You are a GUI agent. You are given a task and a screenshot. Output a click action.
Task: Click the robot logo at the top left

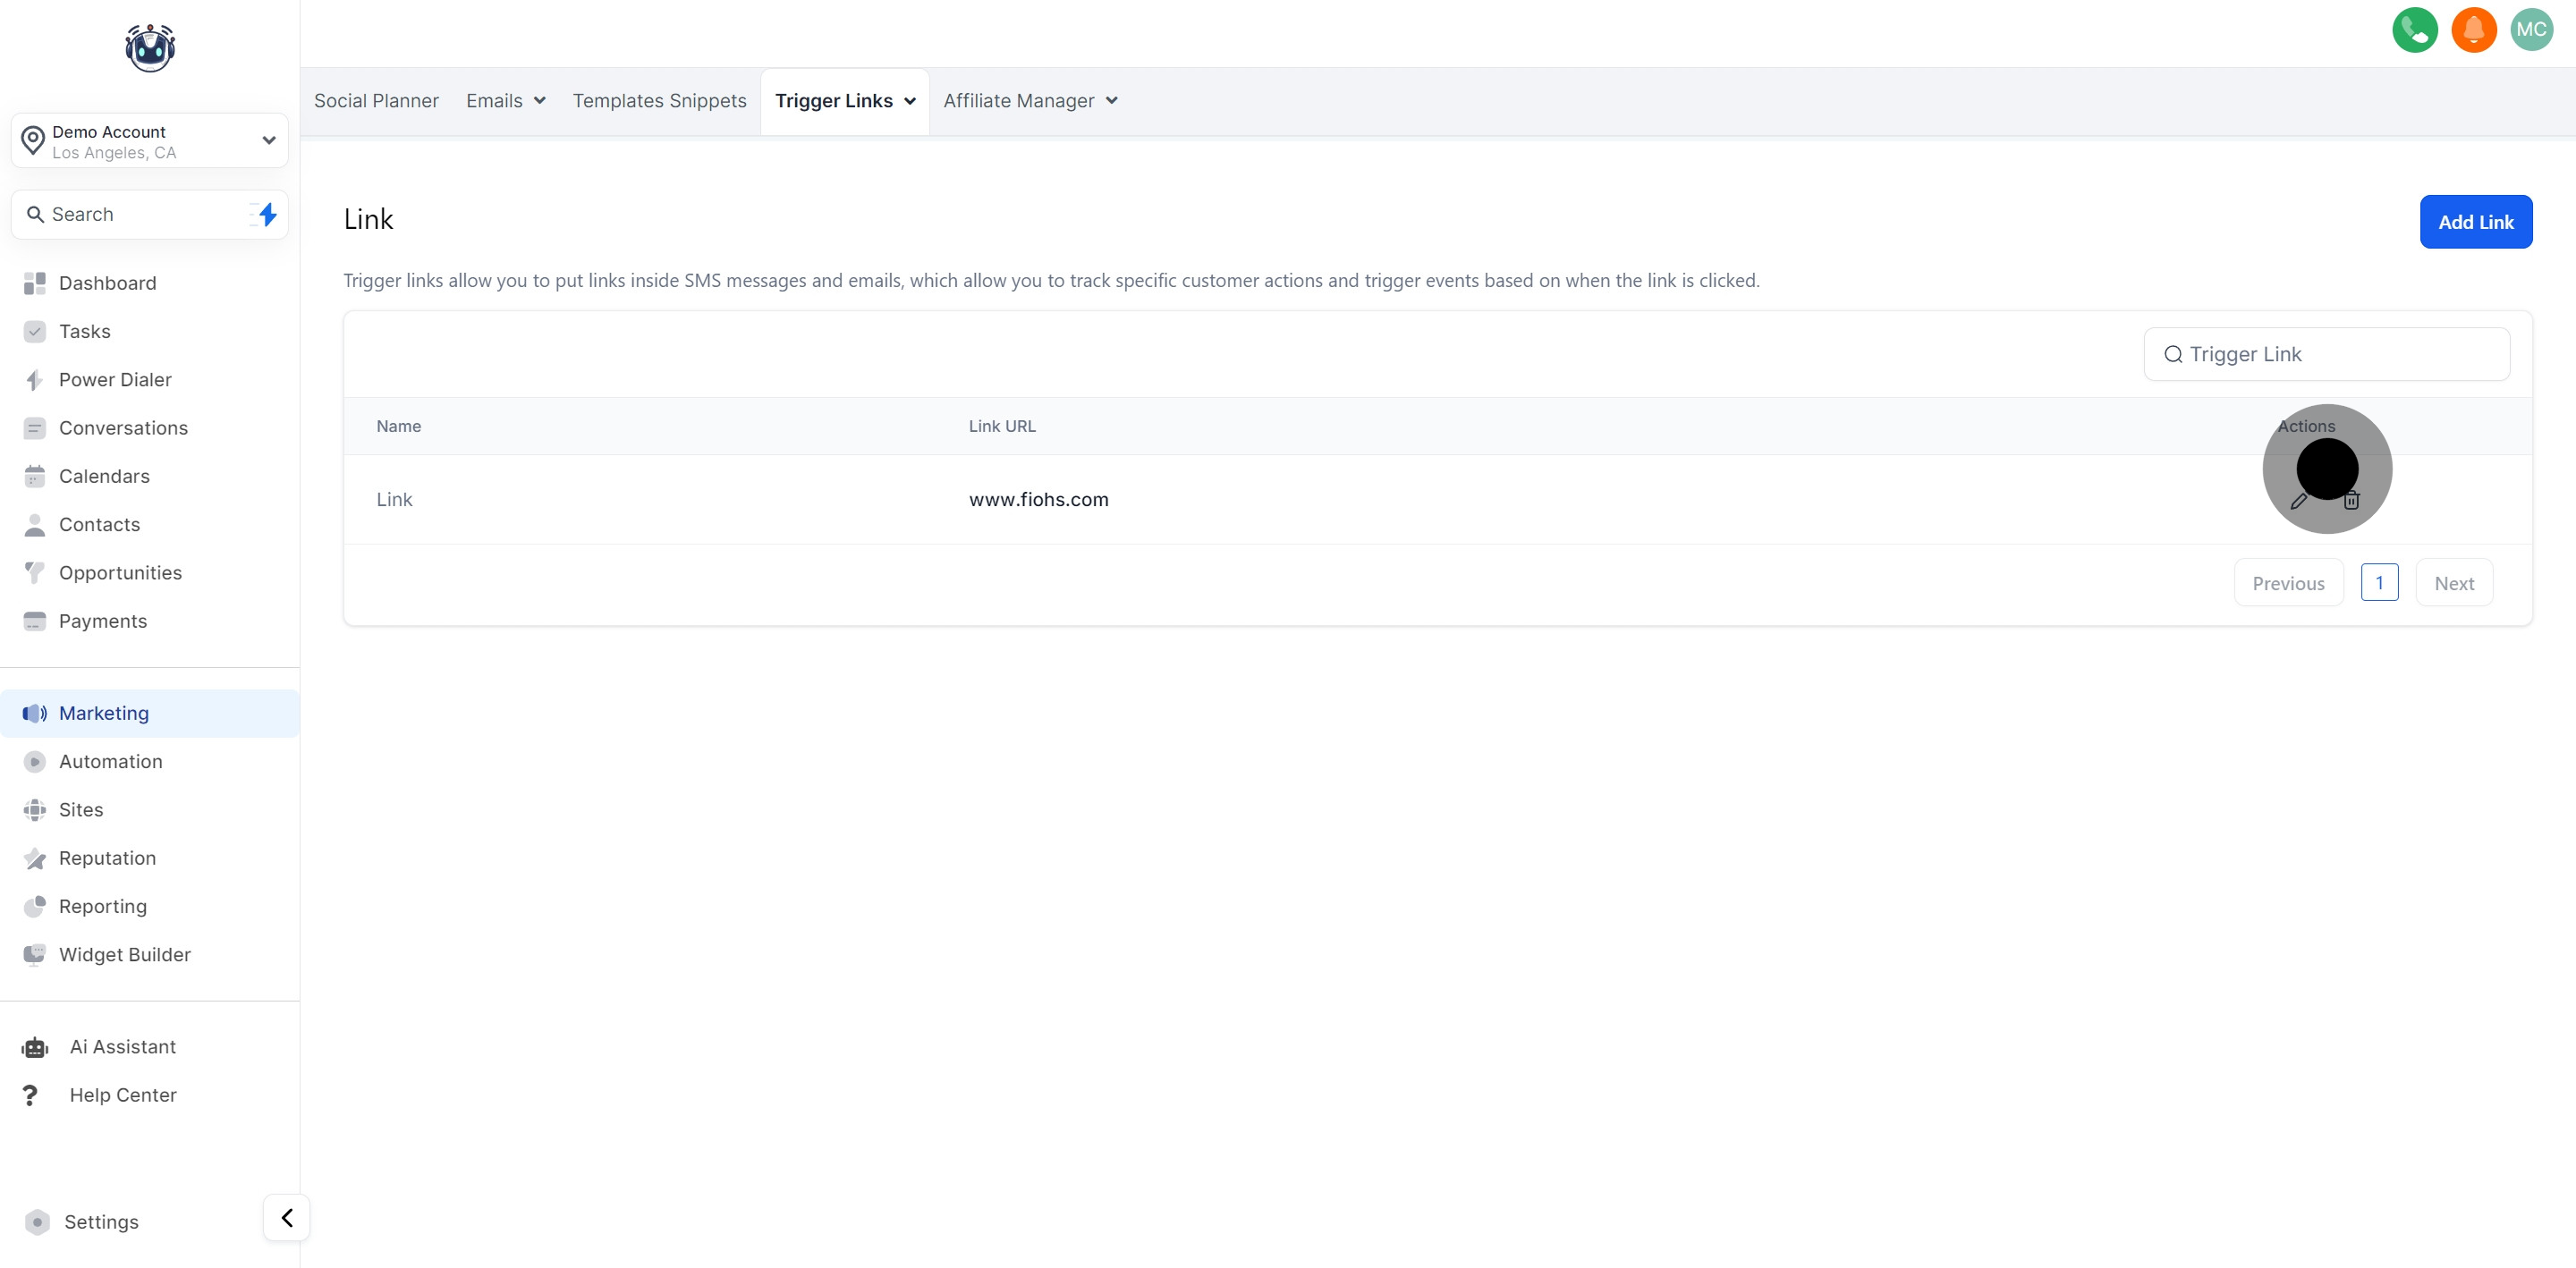(150, 48)
